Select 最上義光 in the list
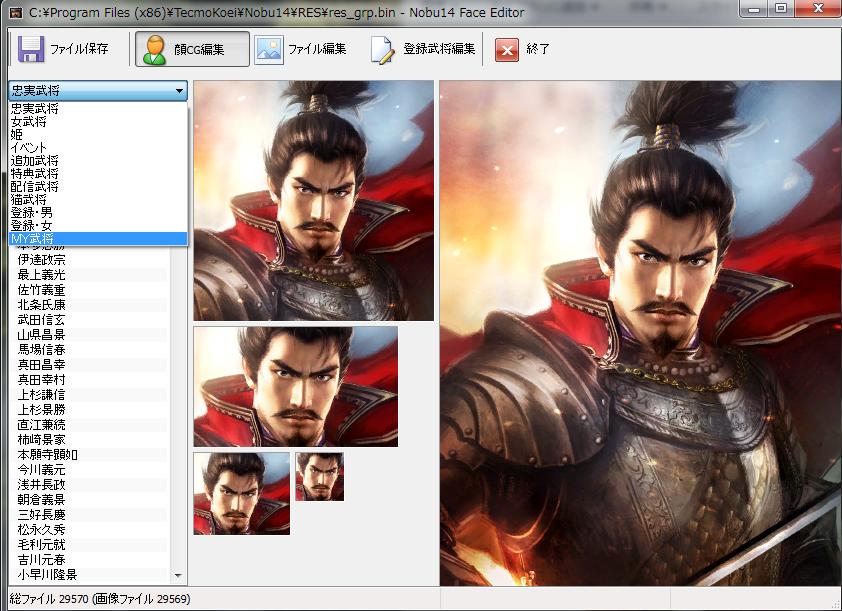Image resolution: width=842 pixels, height=611 pixels. pos(41,275)
